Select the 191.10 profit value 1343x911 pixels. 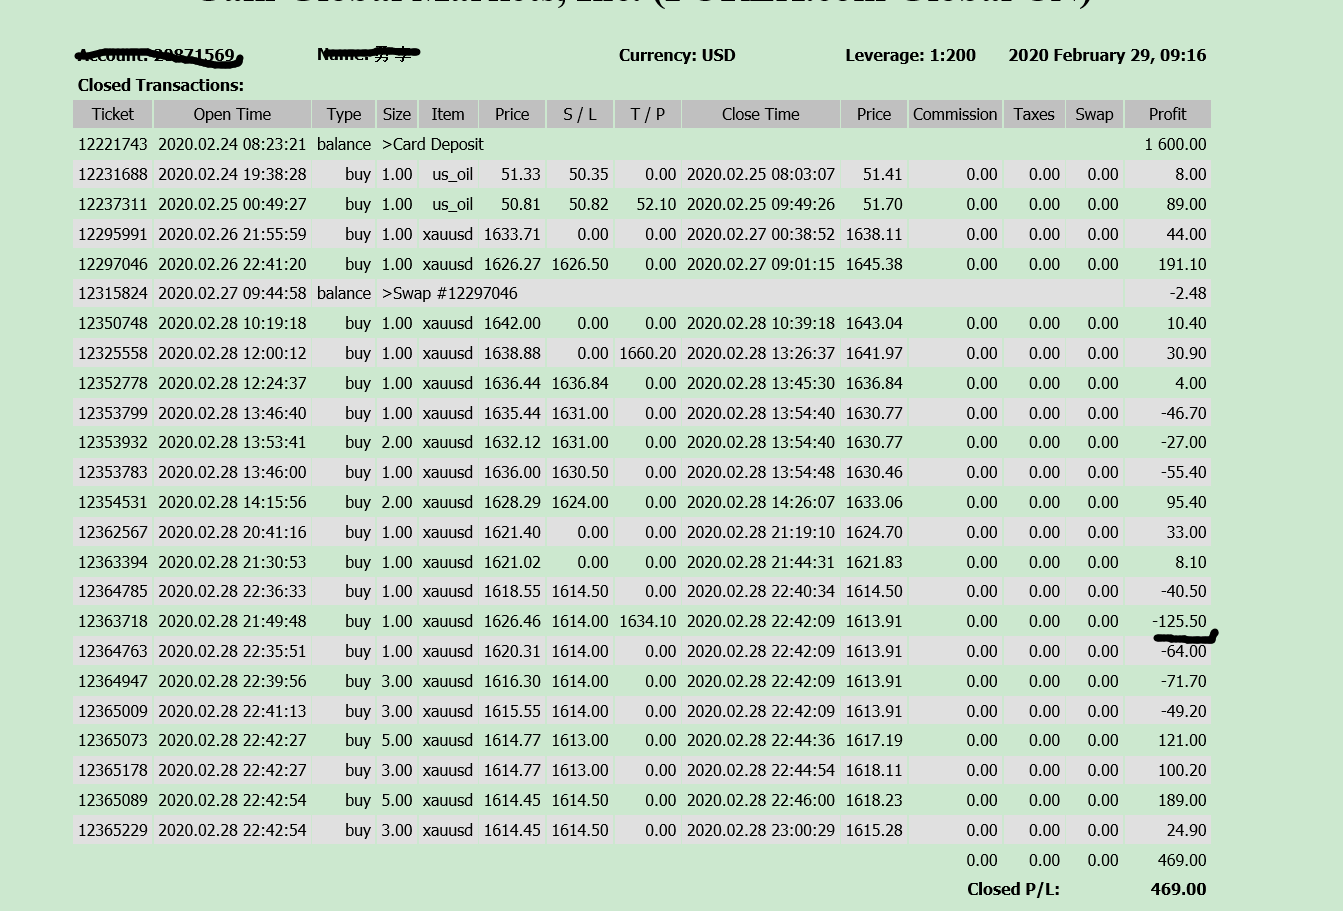[x=1182, y=264]
